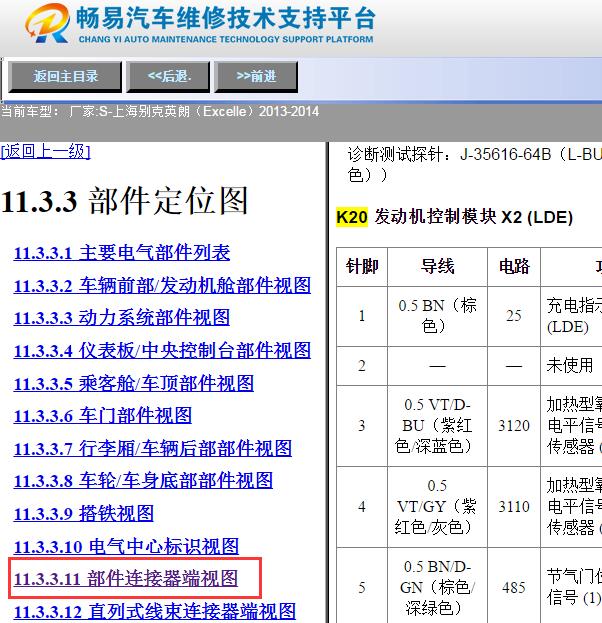Select the highlighted K20 text
Viewport: 602px width, 623px height.
352,217
